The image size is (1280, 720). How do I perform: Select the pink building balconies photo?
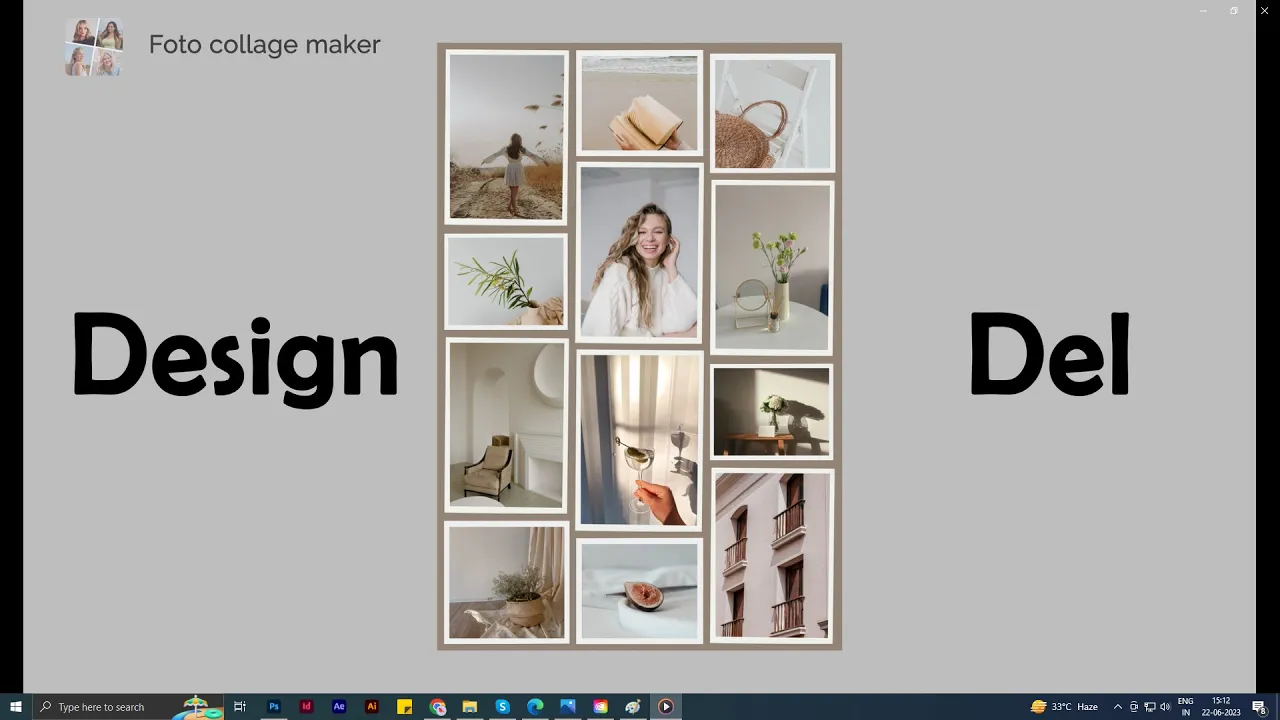pos(772,555)
